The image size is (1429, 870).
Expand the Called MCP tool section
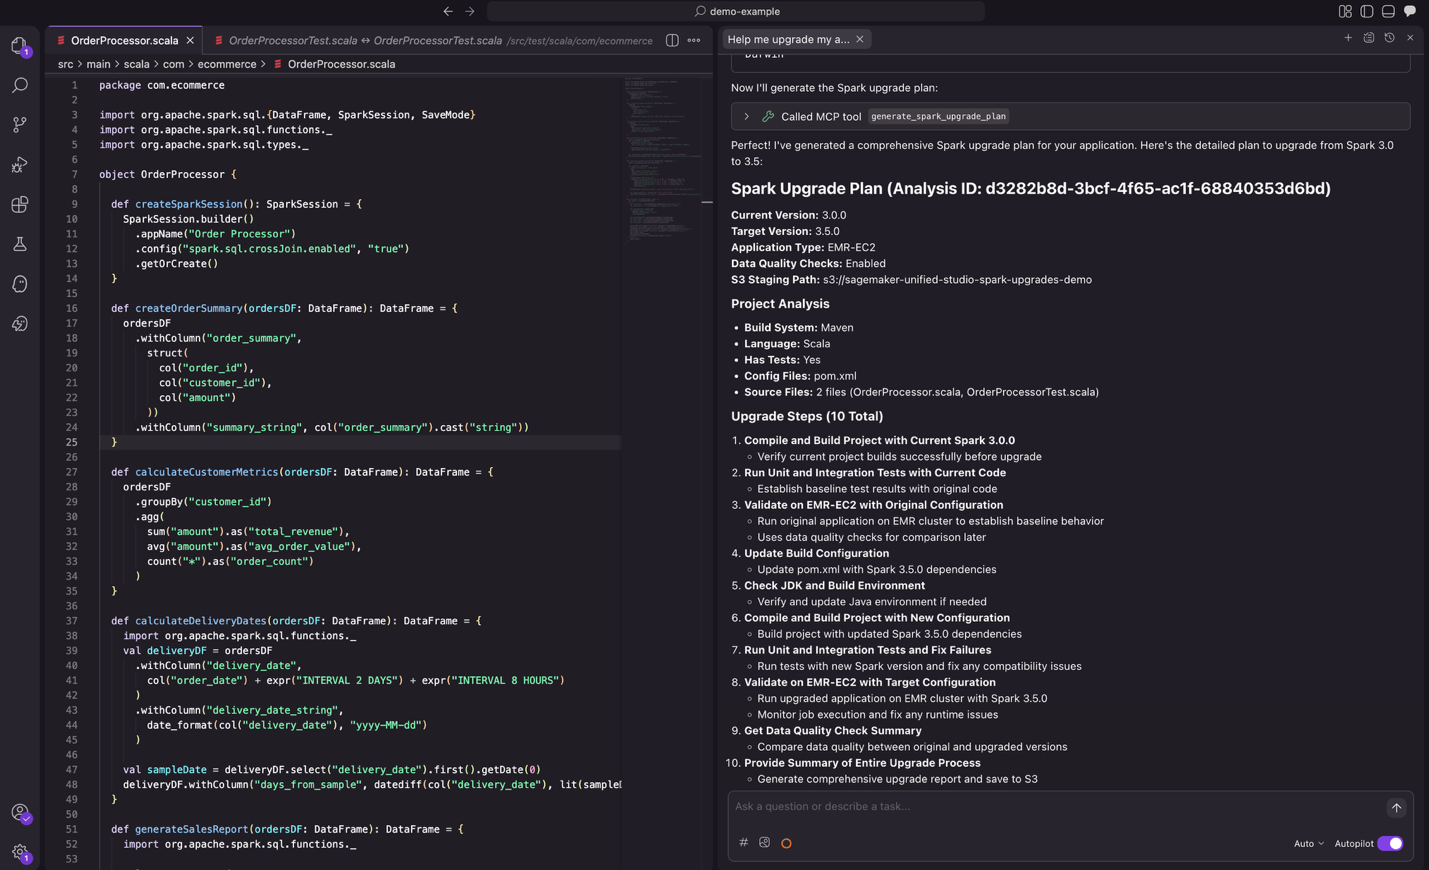click(x=746, y=116)
